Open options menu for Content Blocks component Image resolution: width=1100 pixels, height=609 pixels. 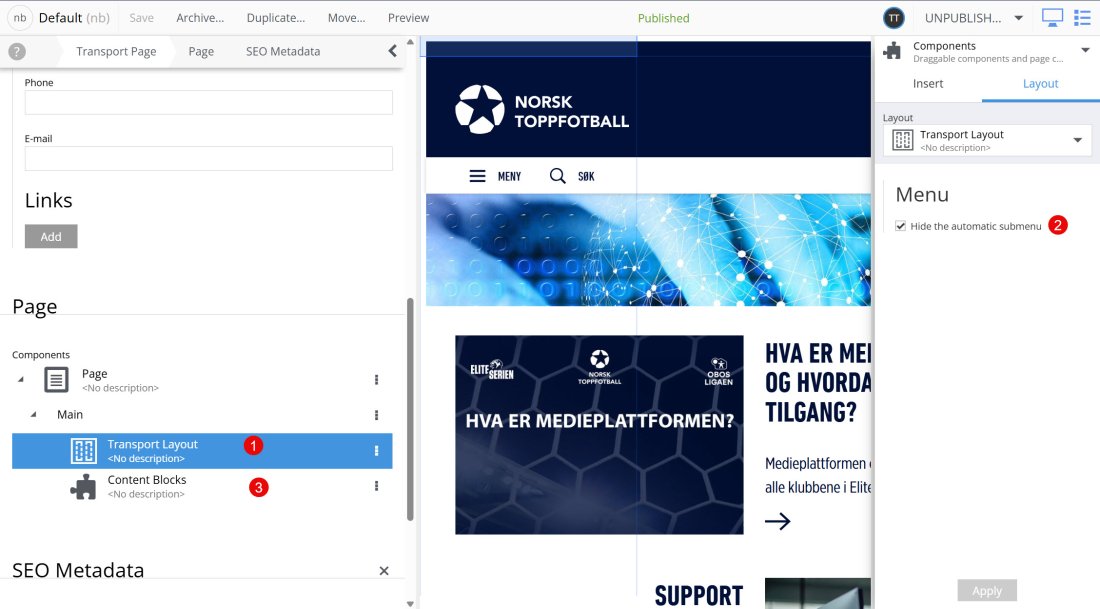coord(376,486)
